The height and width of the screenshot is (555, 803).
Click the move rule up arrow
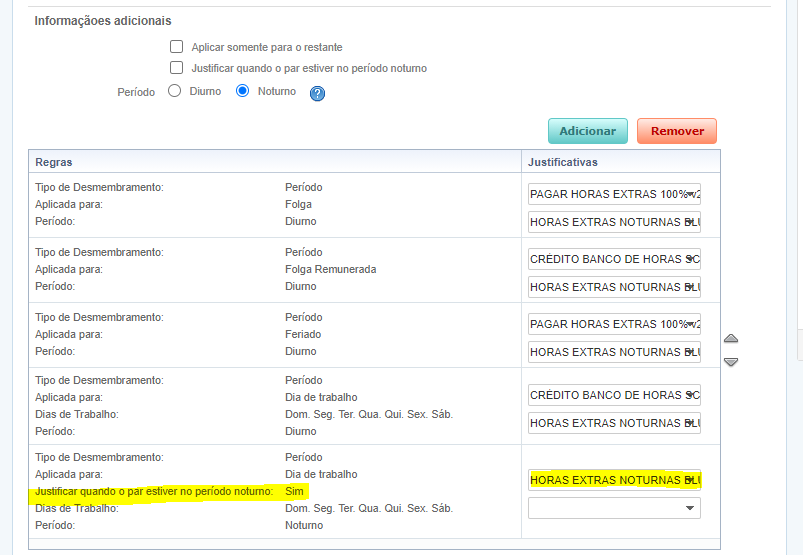click(731, 339)
